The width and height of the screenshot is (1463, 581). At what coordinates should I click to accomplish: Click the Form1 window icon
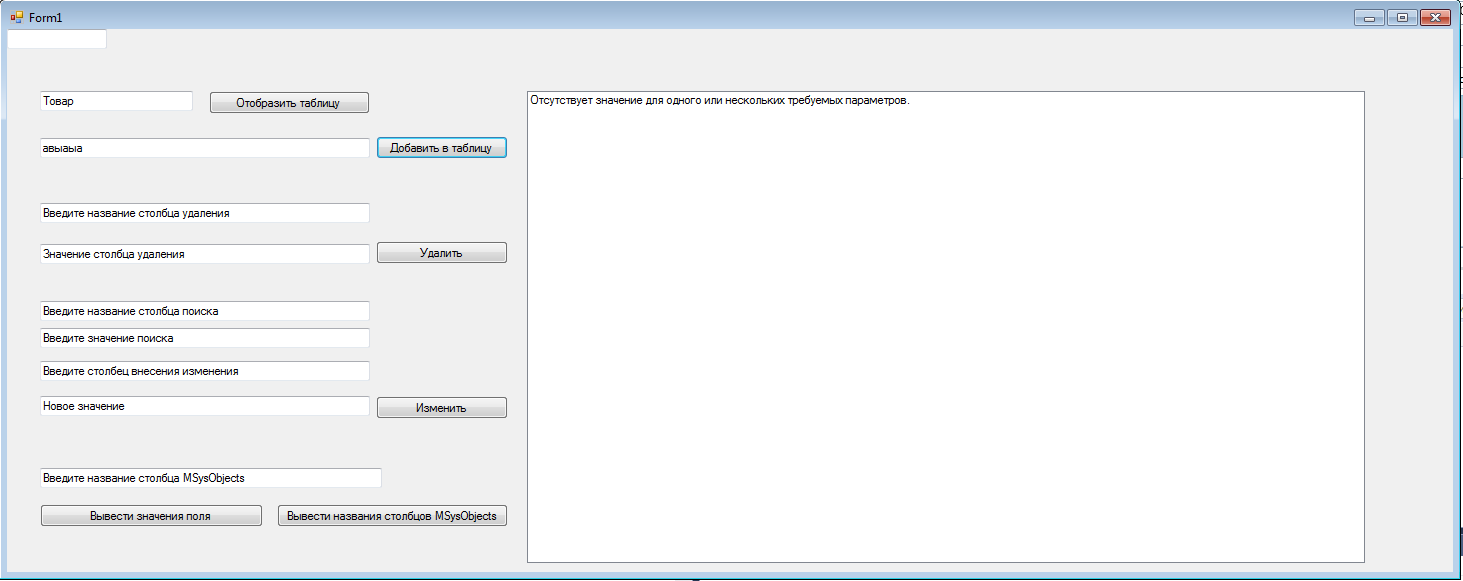17,18
